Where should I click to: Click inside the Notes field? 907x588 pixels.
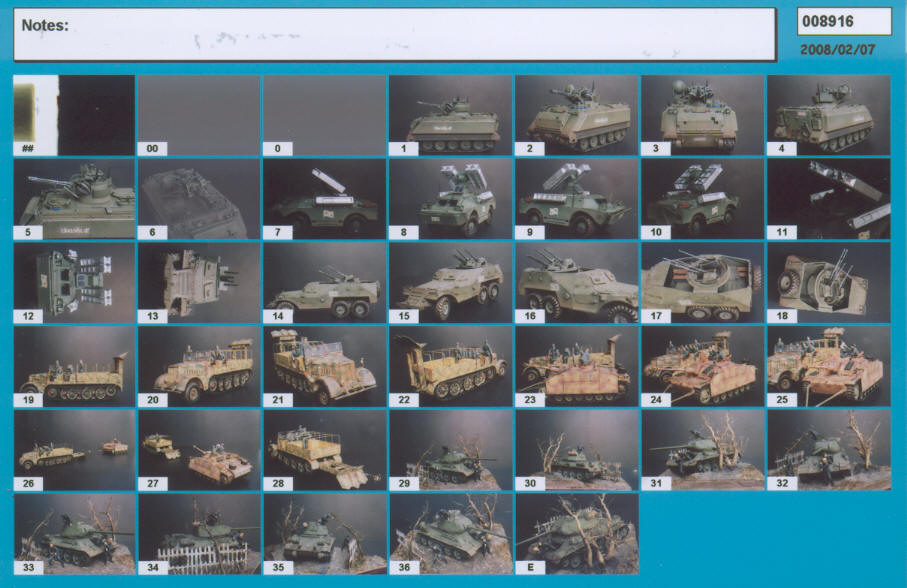[x=394, y=34]
